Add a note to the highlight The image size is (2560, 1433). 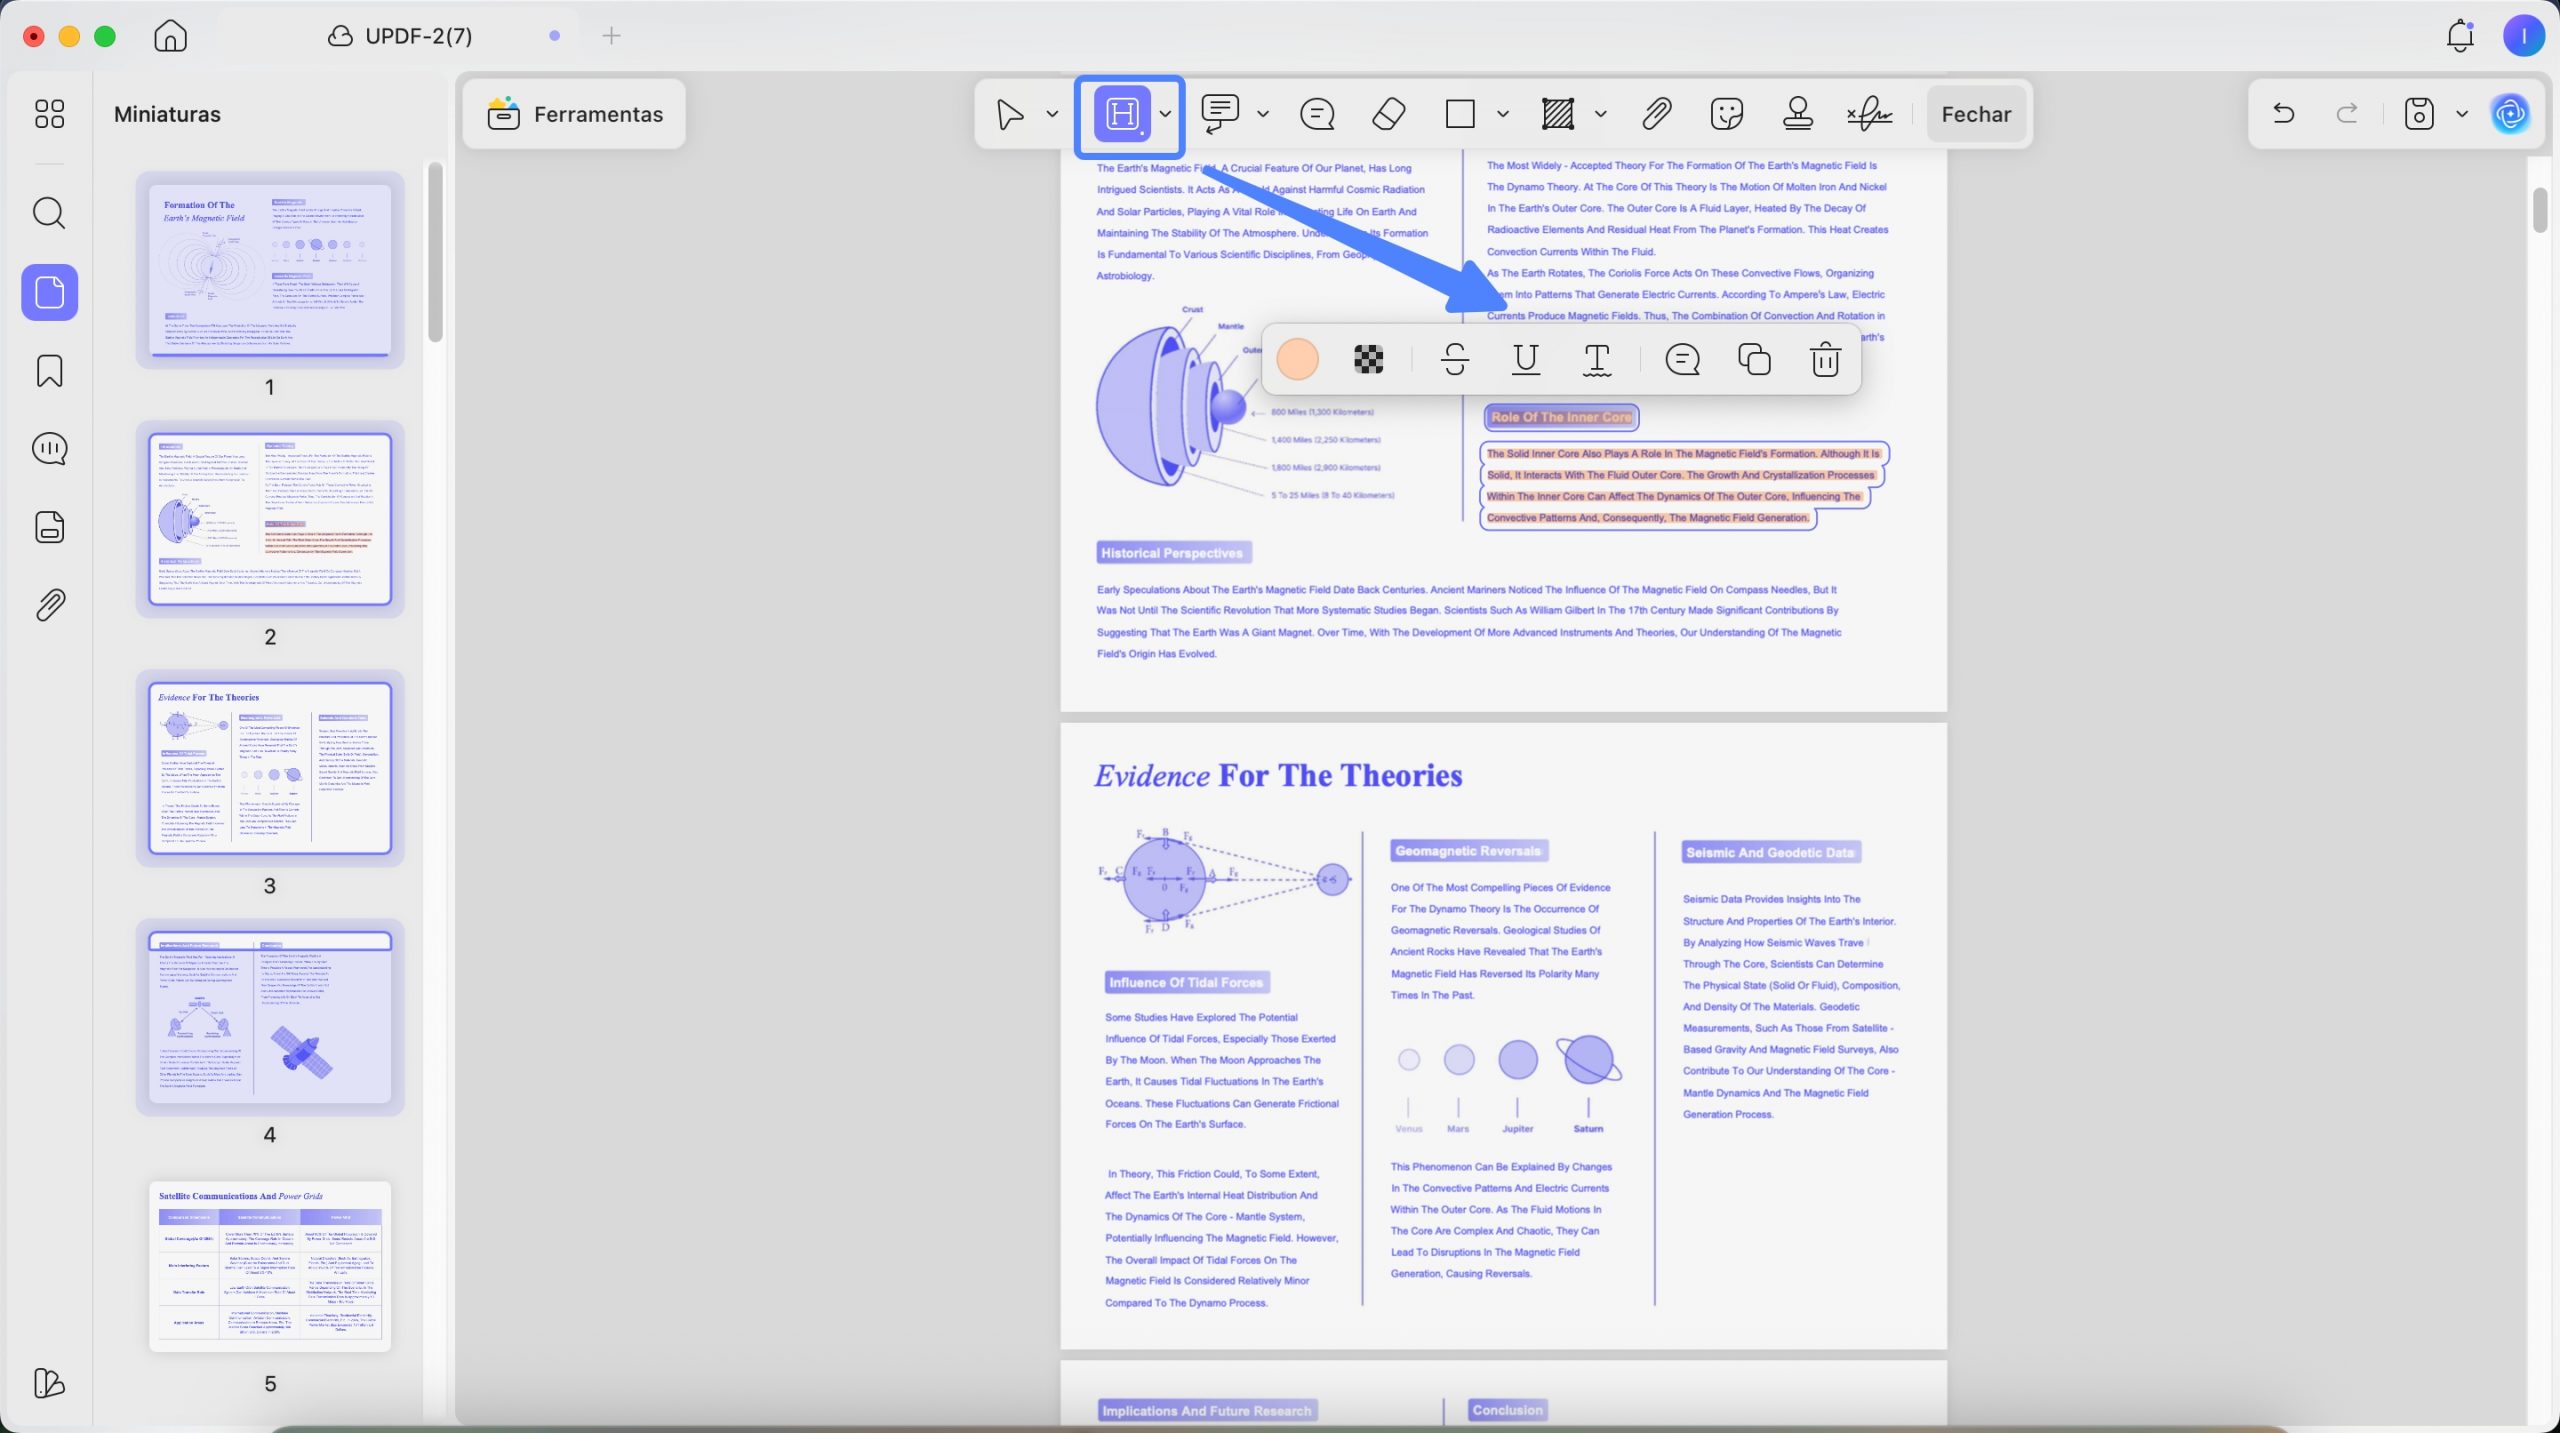1683,359
